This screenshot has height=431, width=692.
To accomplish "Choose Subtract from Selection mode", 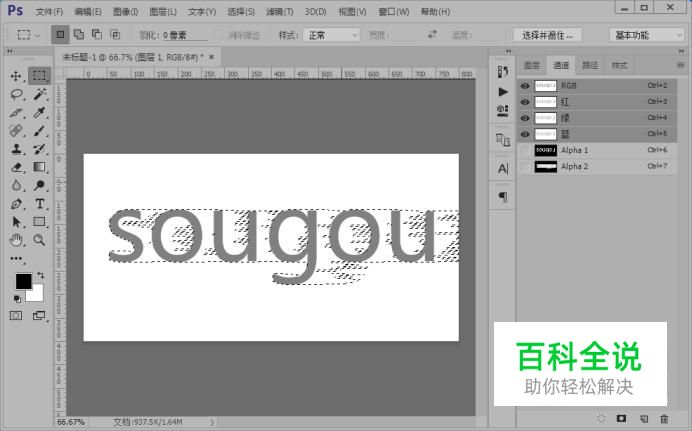I will click(x=97, y=34).
